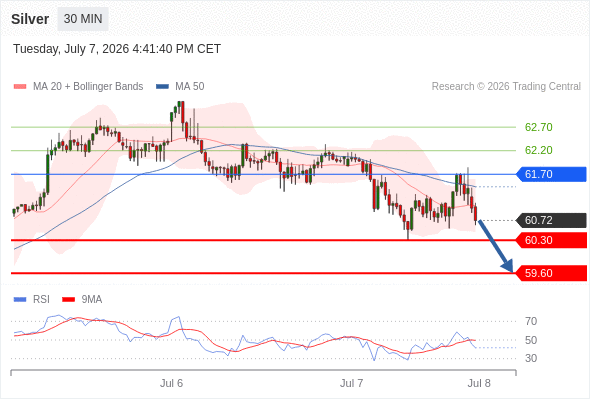Click the blue 61.70 pivot price tag
This screenshot has width=590, height=400.
(551, 174)
